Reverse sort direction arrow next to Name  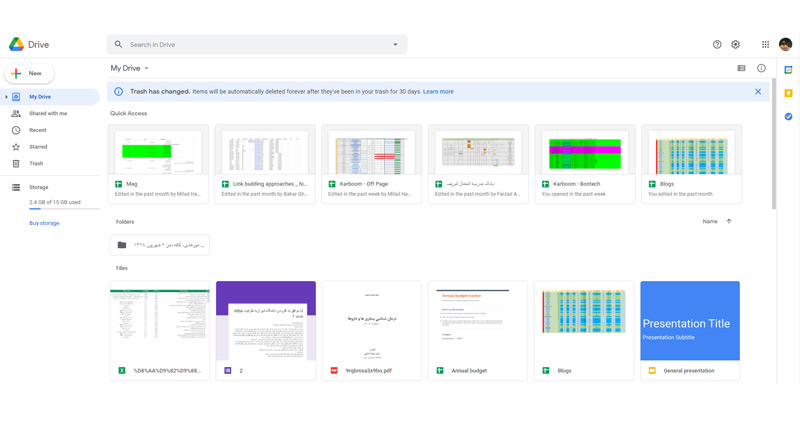(729, 221)
